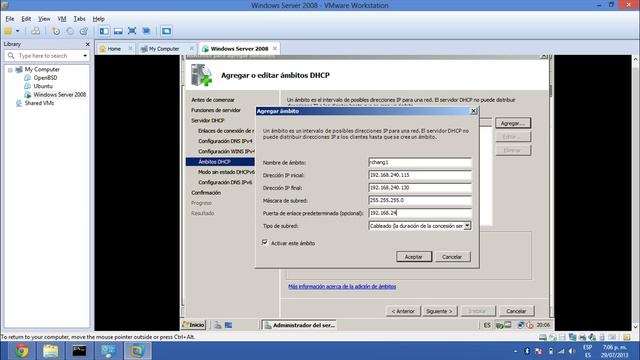Toggle the Activar este ámbito checkbox

264,242
